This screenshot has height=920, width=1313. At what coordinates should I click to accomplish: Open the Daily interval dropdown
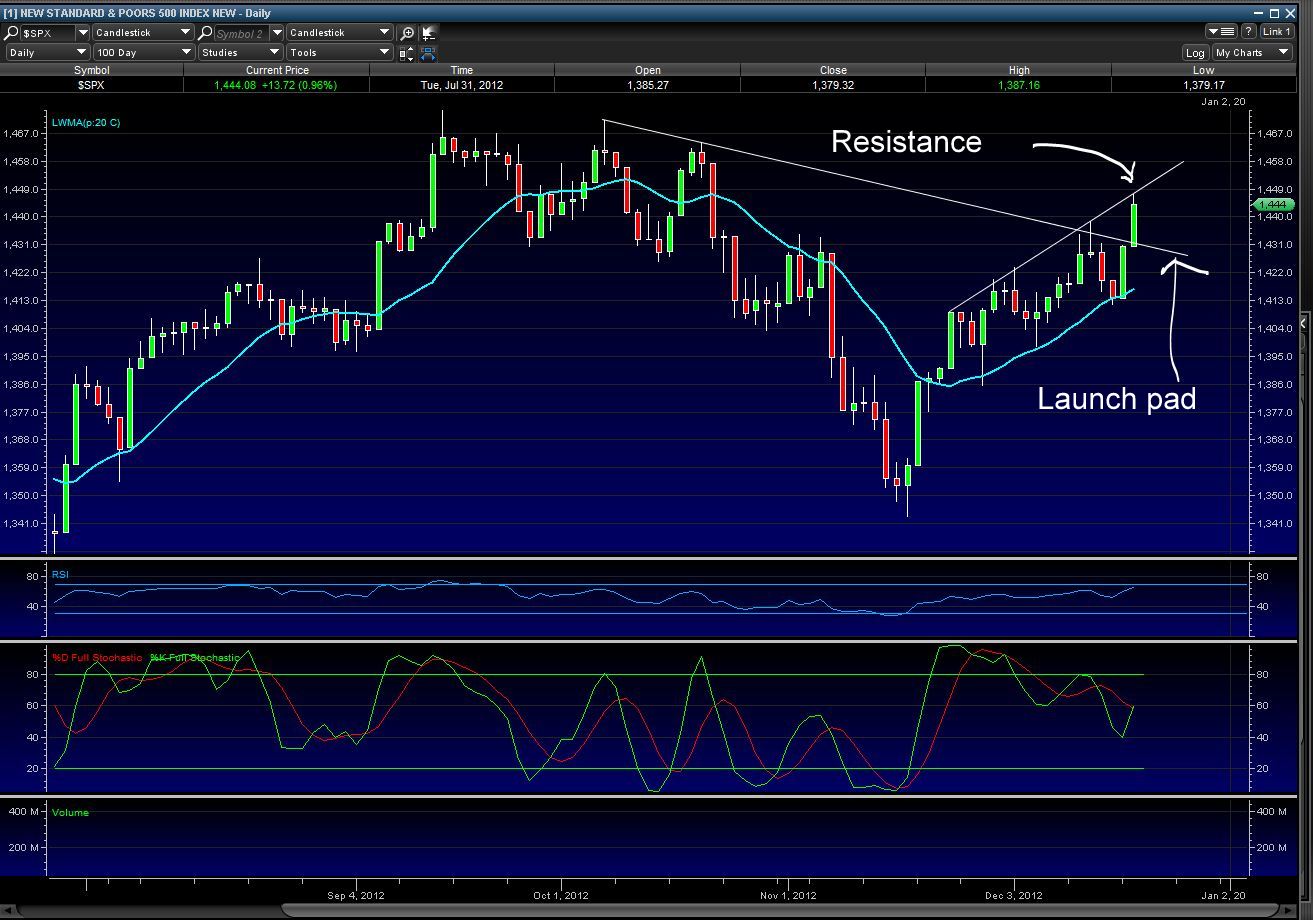[x=47, y=53]
